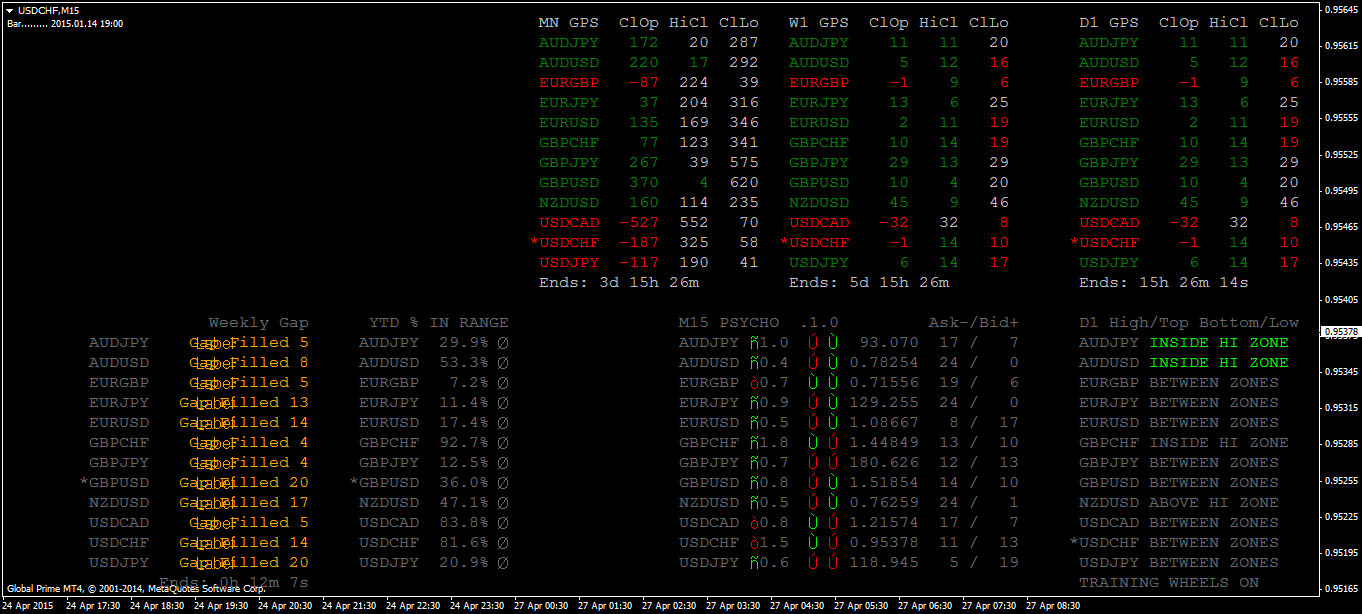Viewport: 1362px width, 614px height.
Task: Click the 0.95378 current price marker
Action: click(1340, 331)
